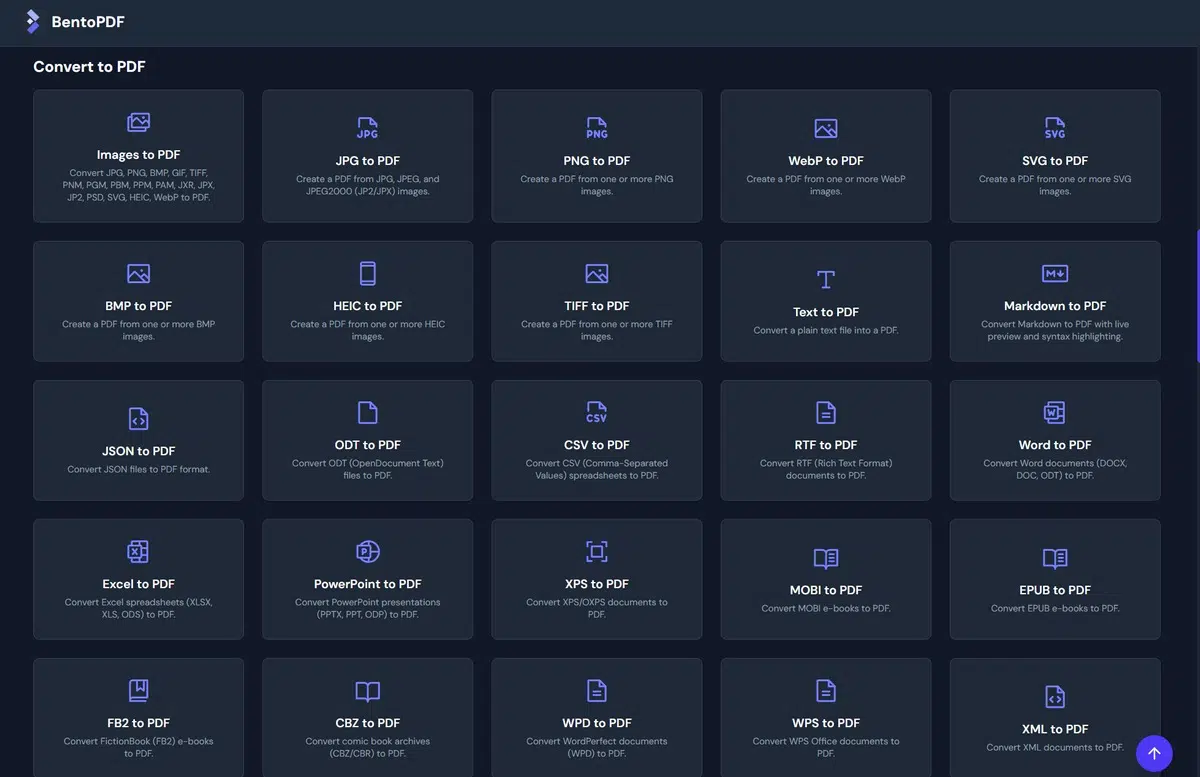1200x777 pixels.
Task: Select the SVG file icon
Action: [x=1055, y=128]
